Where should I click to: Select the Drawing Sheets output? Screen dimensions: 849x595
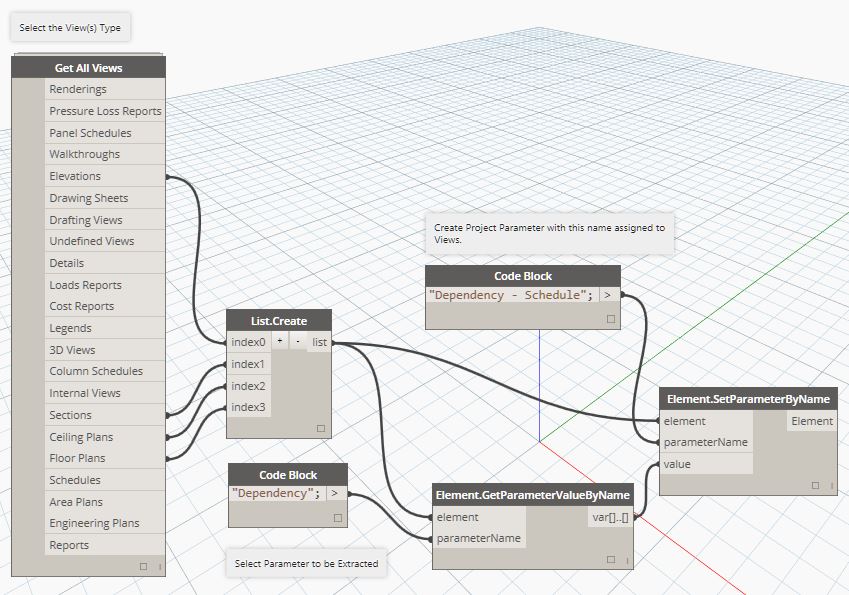[105, 198]
